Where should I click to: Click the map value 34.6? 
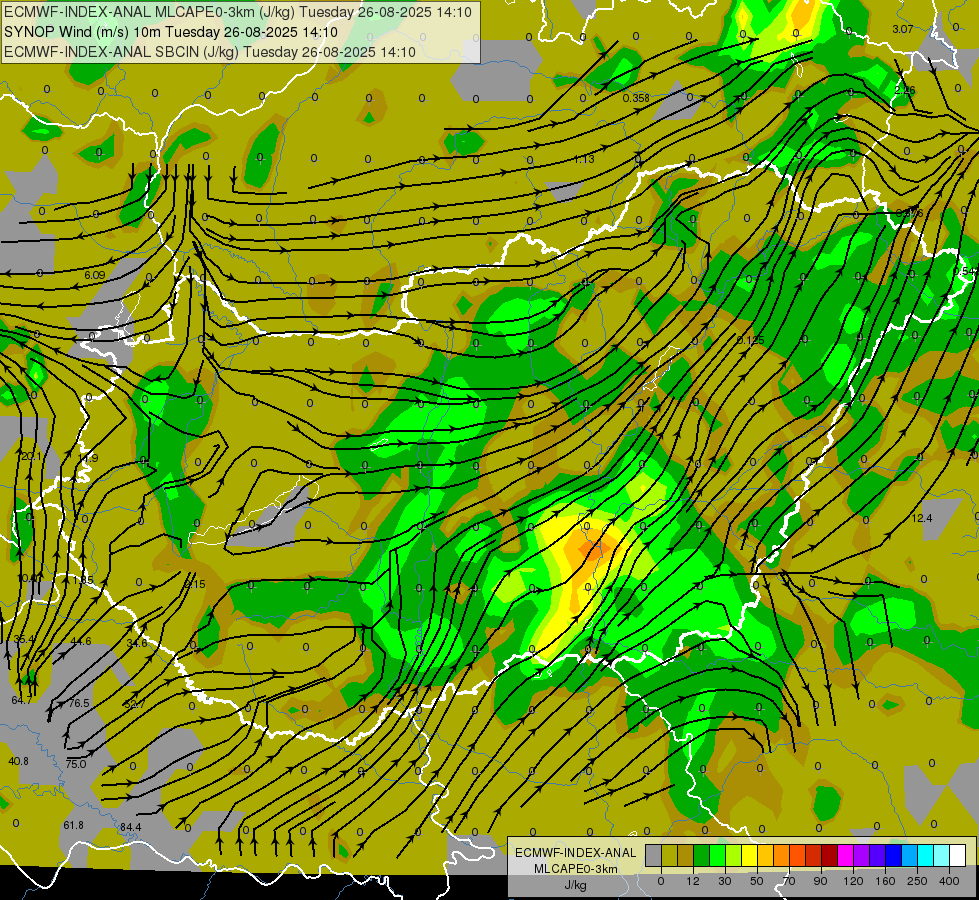[x=137, y=643]
